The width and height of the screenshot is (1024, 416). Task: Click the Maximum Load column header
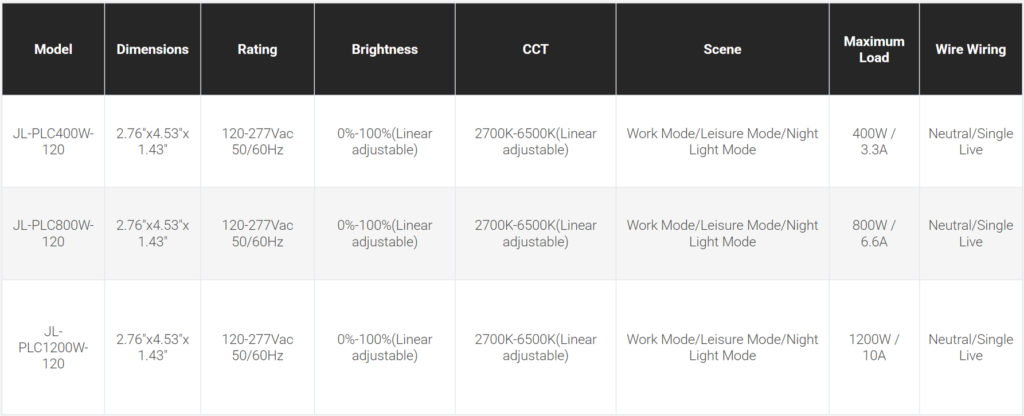point(873,49)
